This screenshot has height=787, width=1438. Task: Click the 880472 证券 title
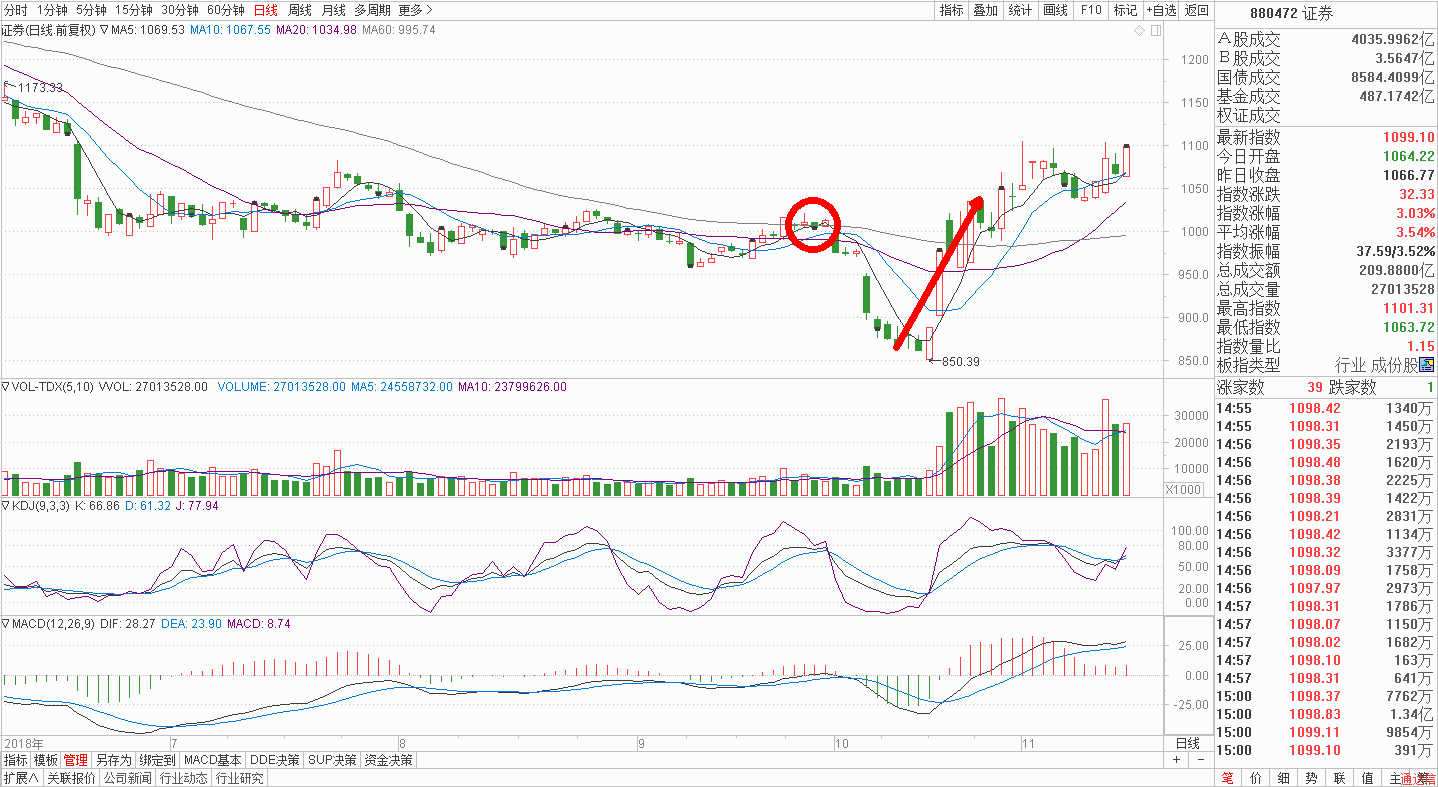point(1292,13)
